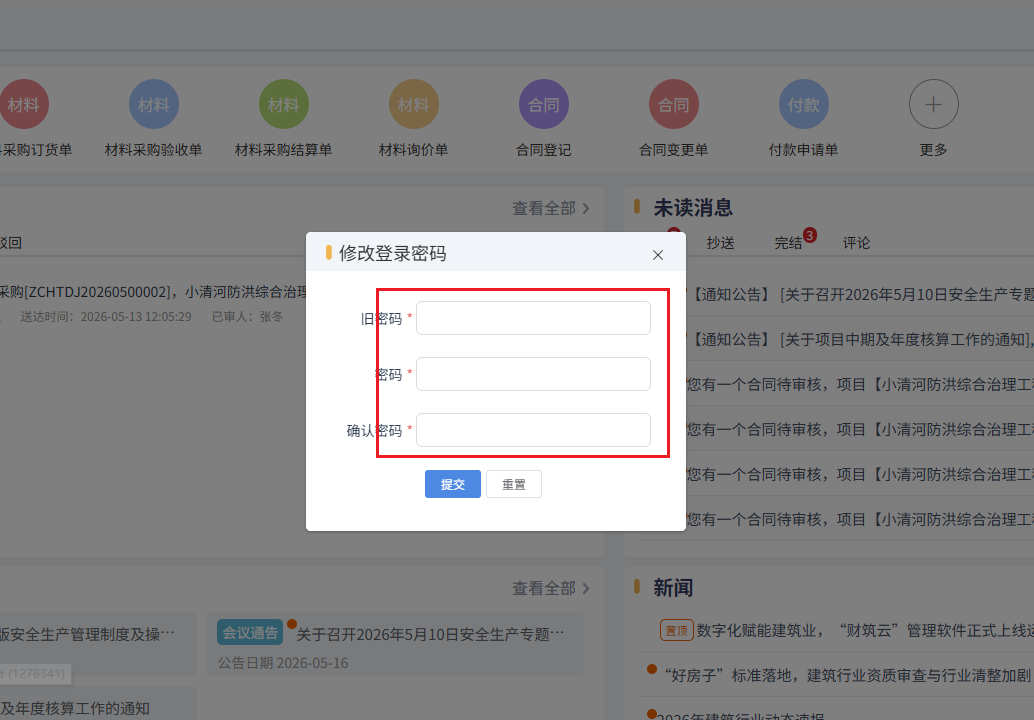Click 查看全部 in the lower announcements panel
The height and width of the screenshot is (720, 1034).
[551, 588]
